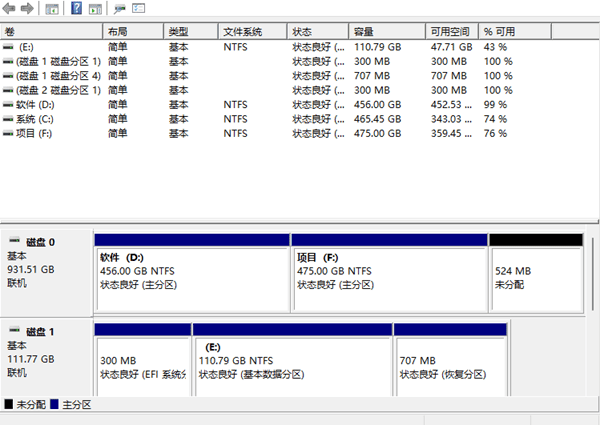Select the 磁盘 1 111.77 GB disk label
Viewport: 600px width, 425px height.
(x=46, y=358)
